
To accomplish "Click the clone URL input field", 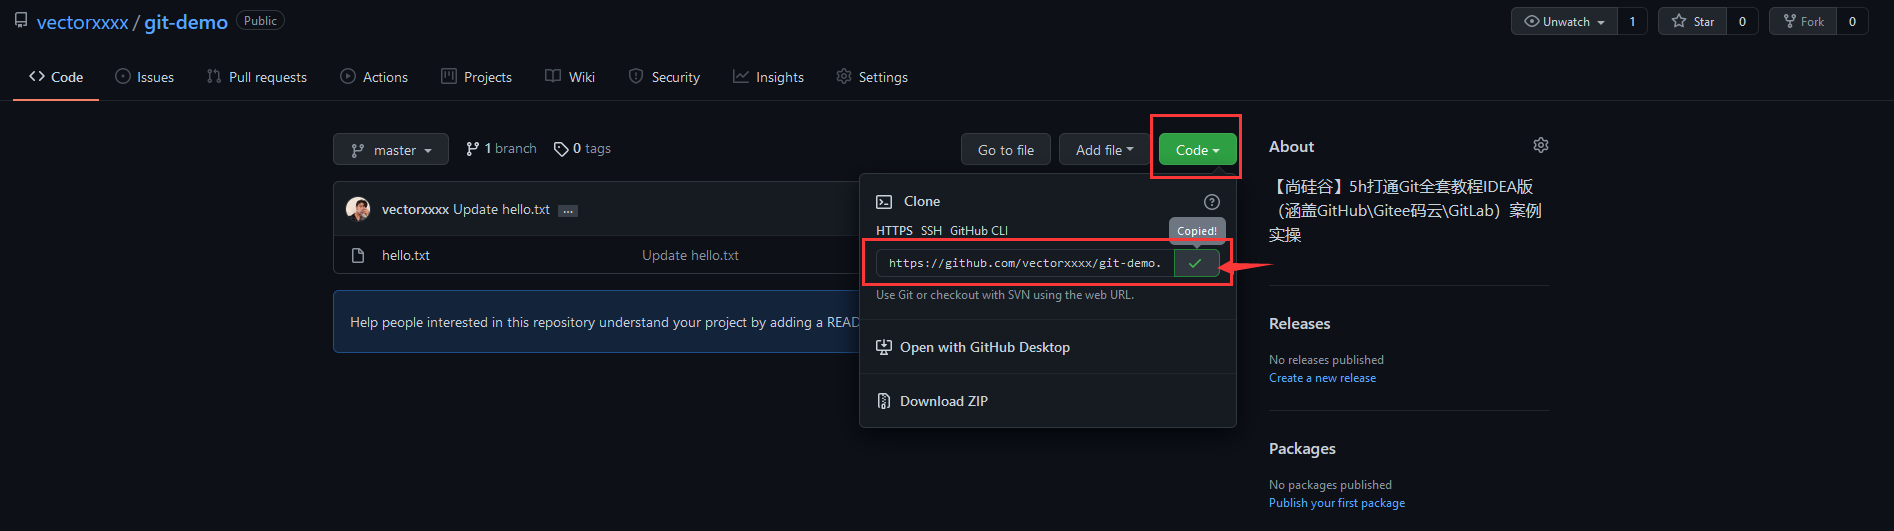I will point(1025,263).
